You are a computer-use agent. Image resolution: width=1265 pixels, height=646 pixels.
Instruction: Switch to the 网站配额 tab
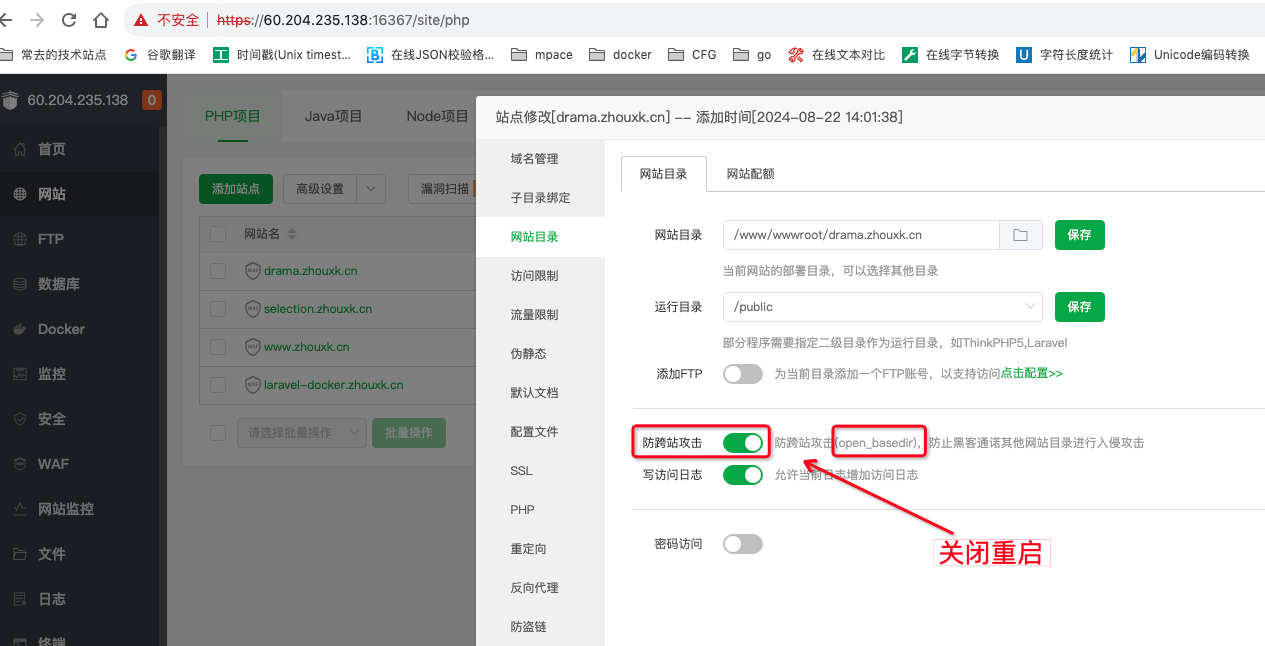[750, 174]
